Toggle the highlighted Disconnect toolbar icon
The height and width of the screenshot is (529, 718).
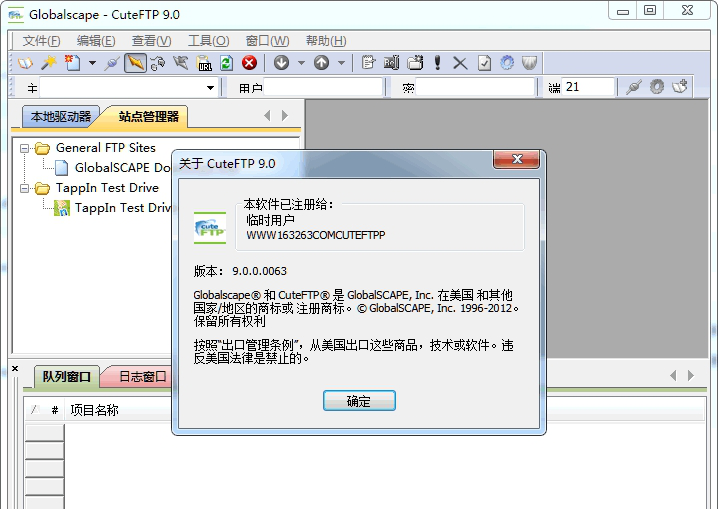[135, 63]
